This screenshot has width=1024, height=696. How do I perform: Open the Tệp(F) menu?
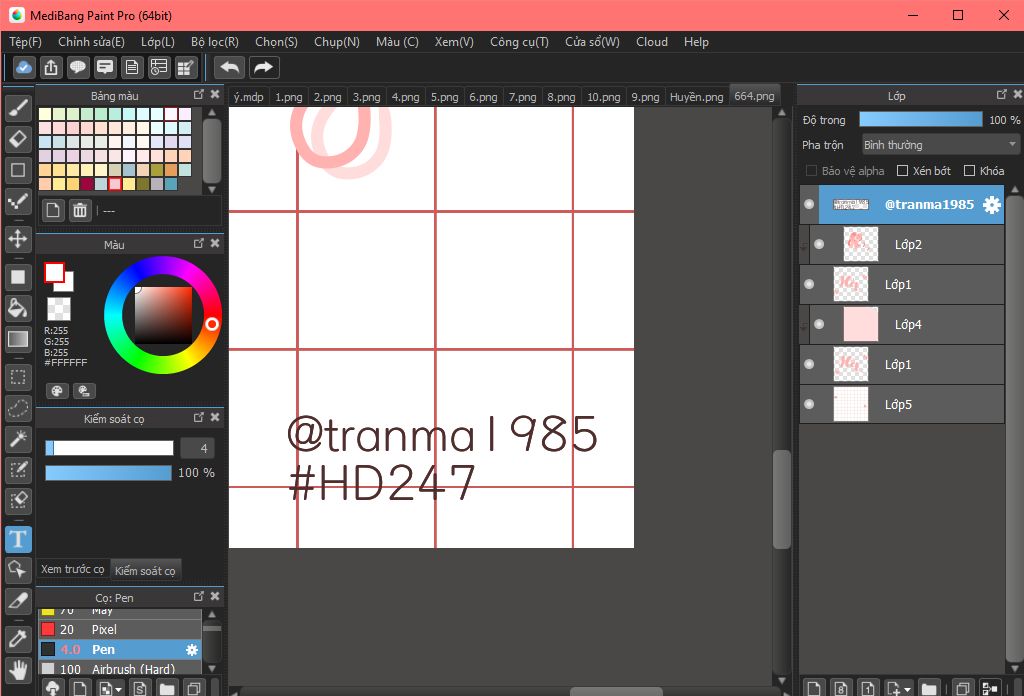tap(25, 42)
